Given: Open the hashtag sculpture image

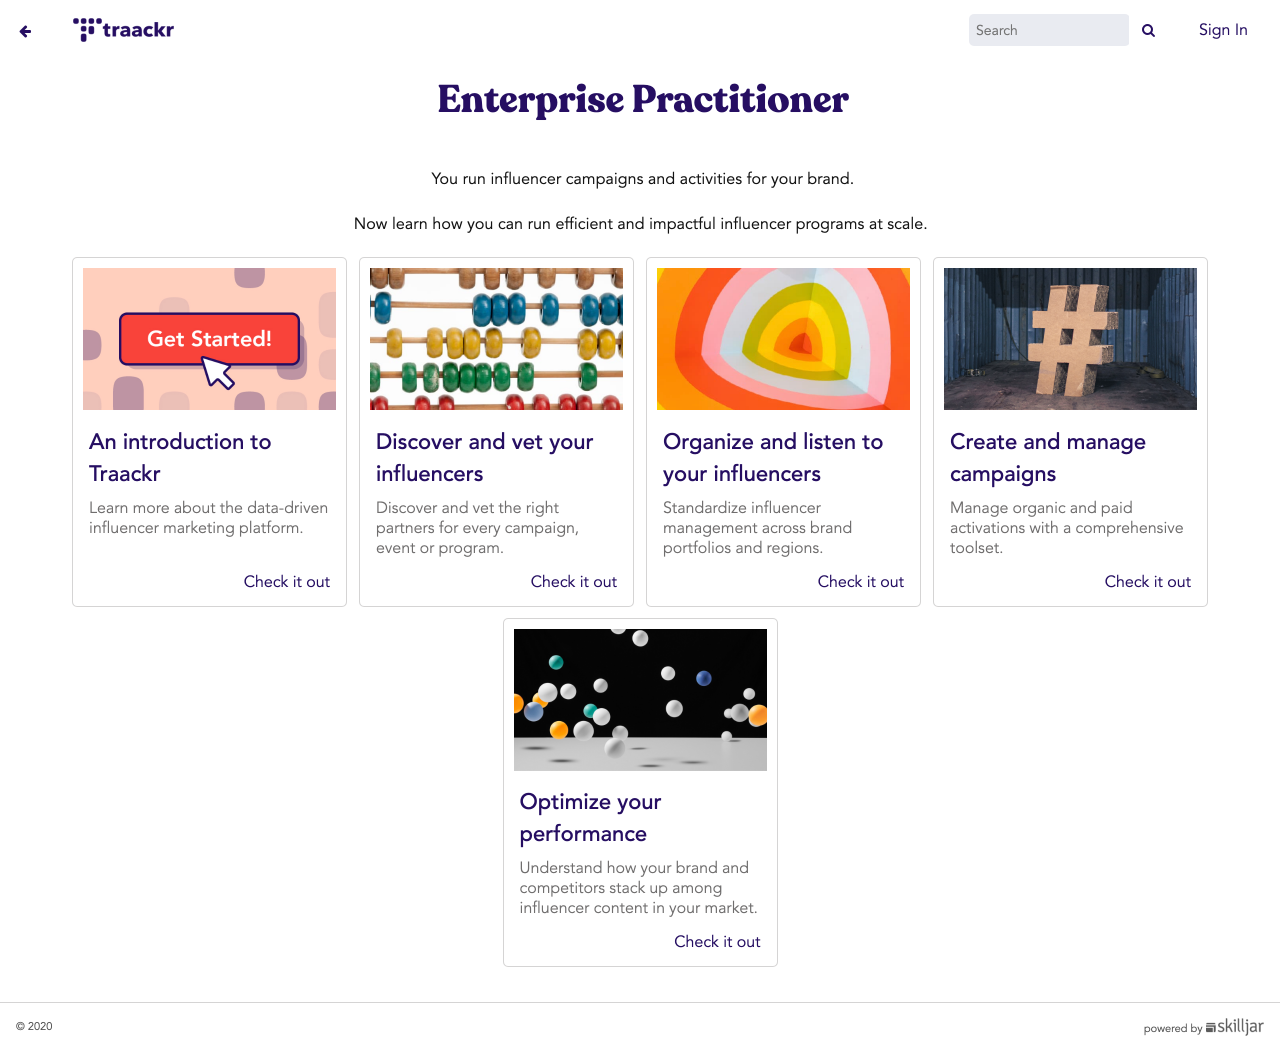Looking at the screenshot, I should (x=1070, y=339).
